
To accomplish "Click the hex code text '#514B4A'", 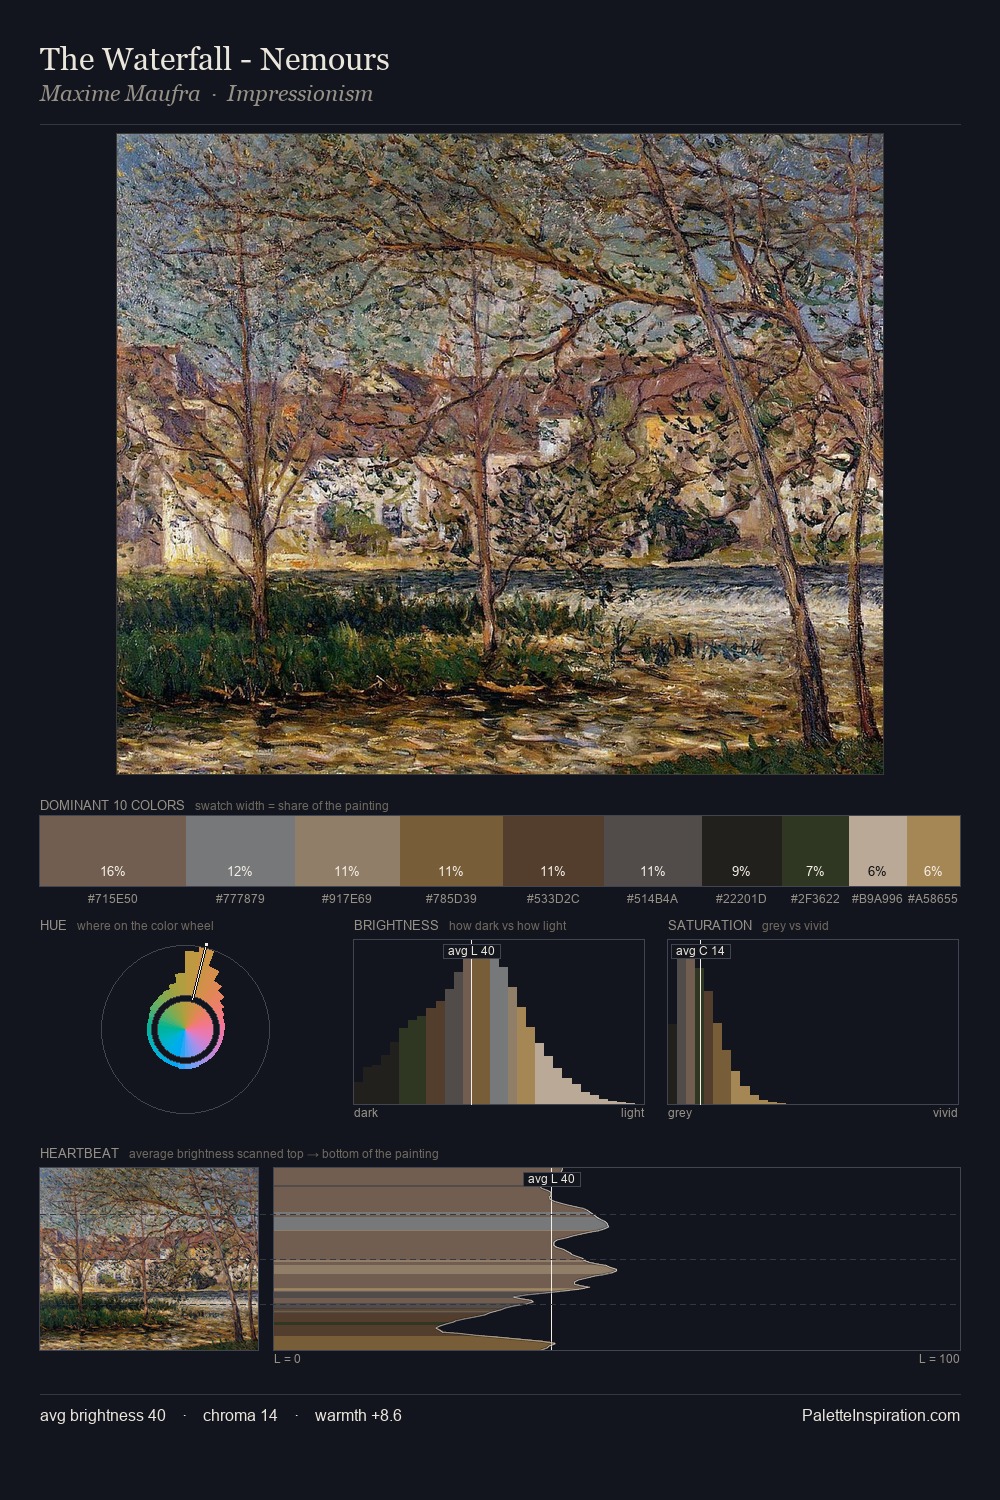I will [x=653, y=899].
